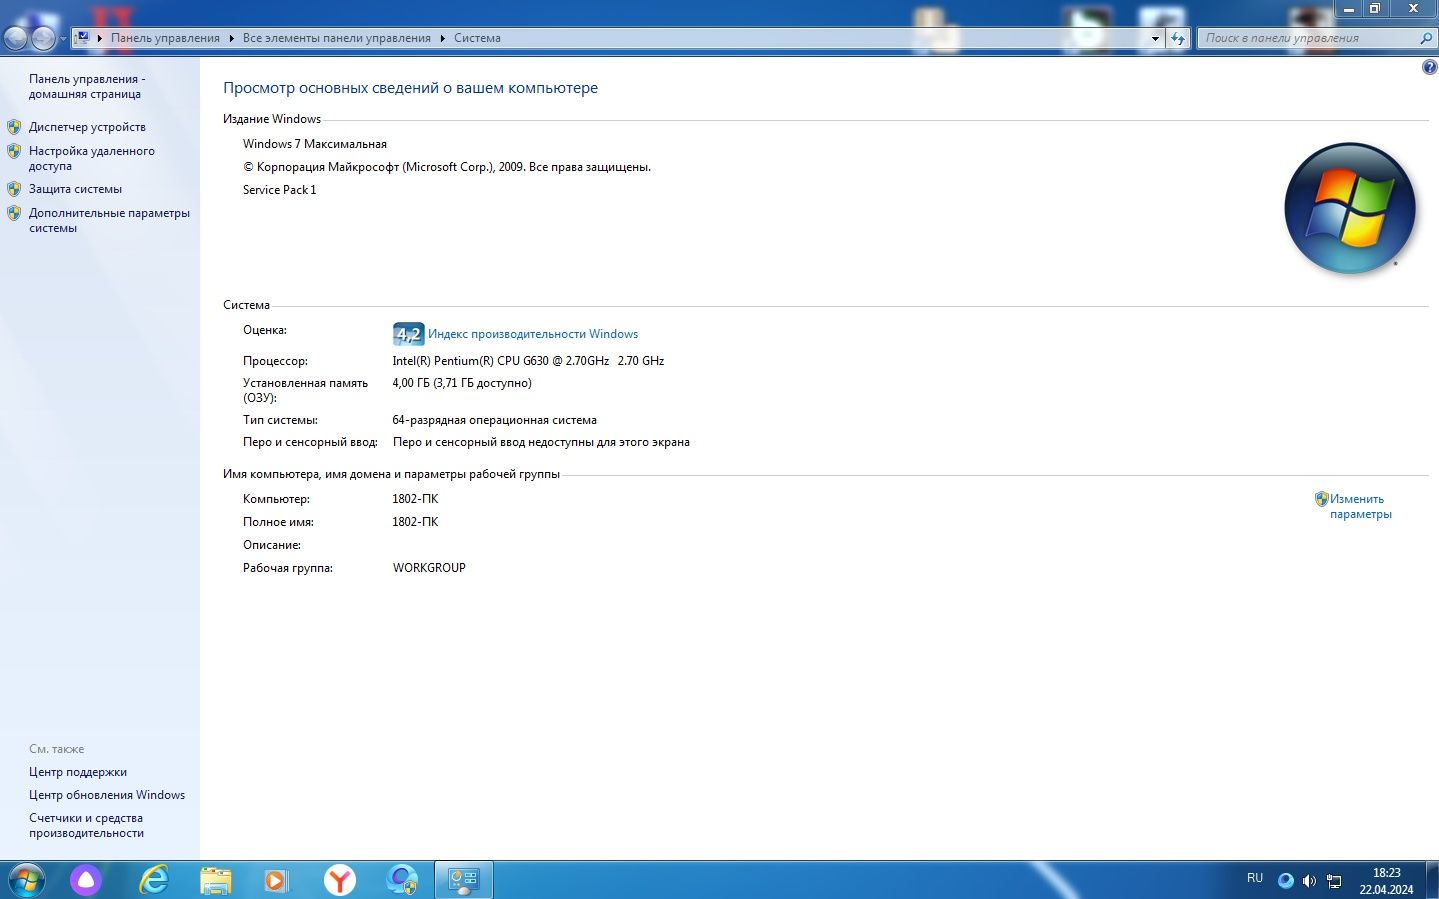The image size is (1439, 899).
Task: Open the Start menu orb
Action: (25, 881)
